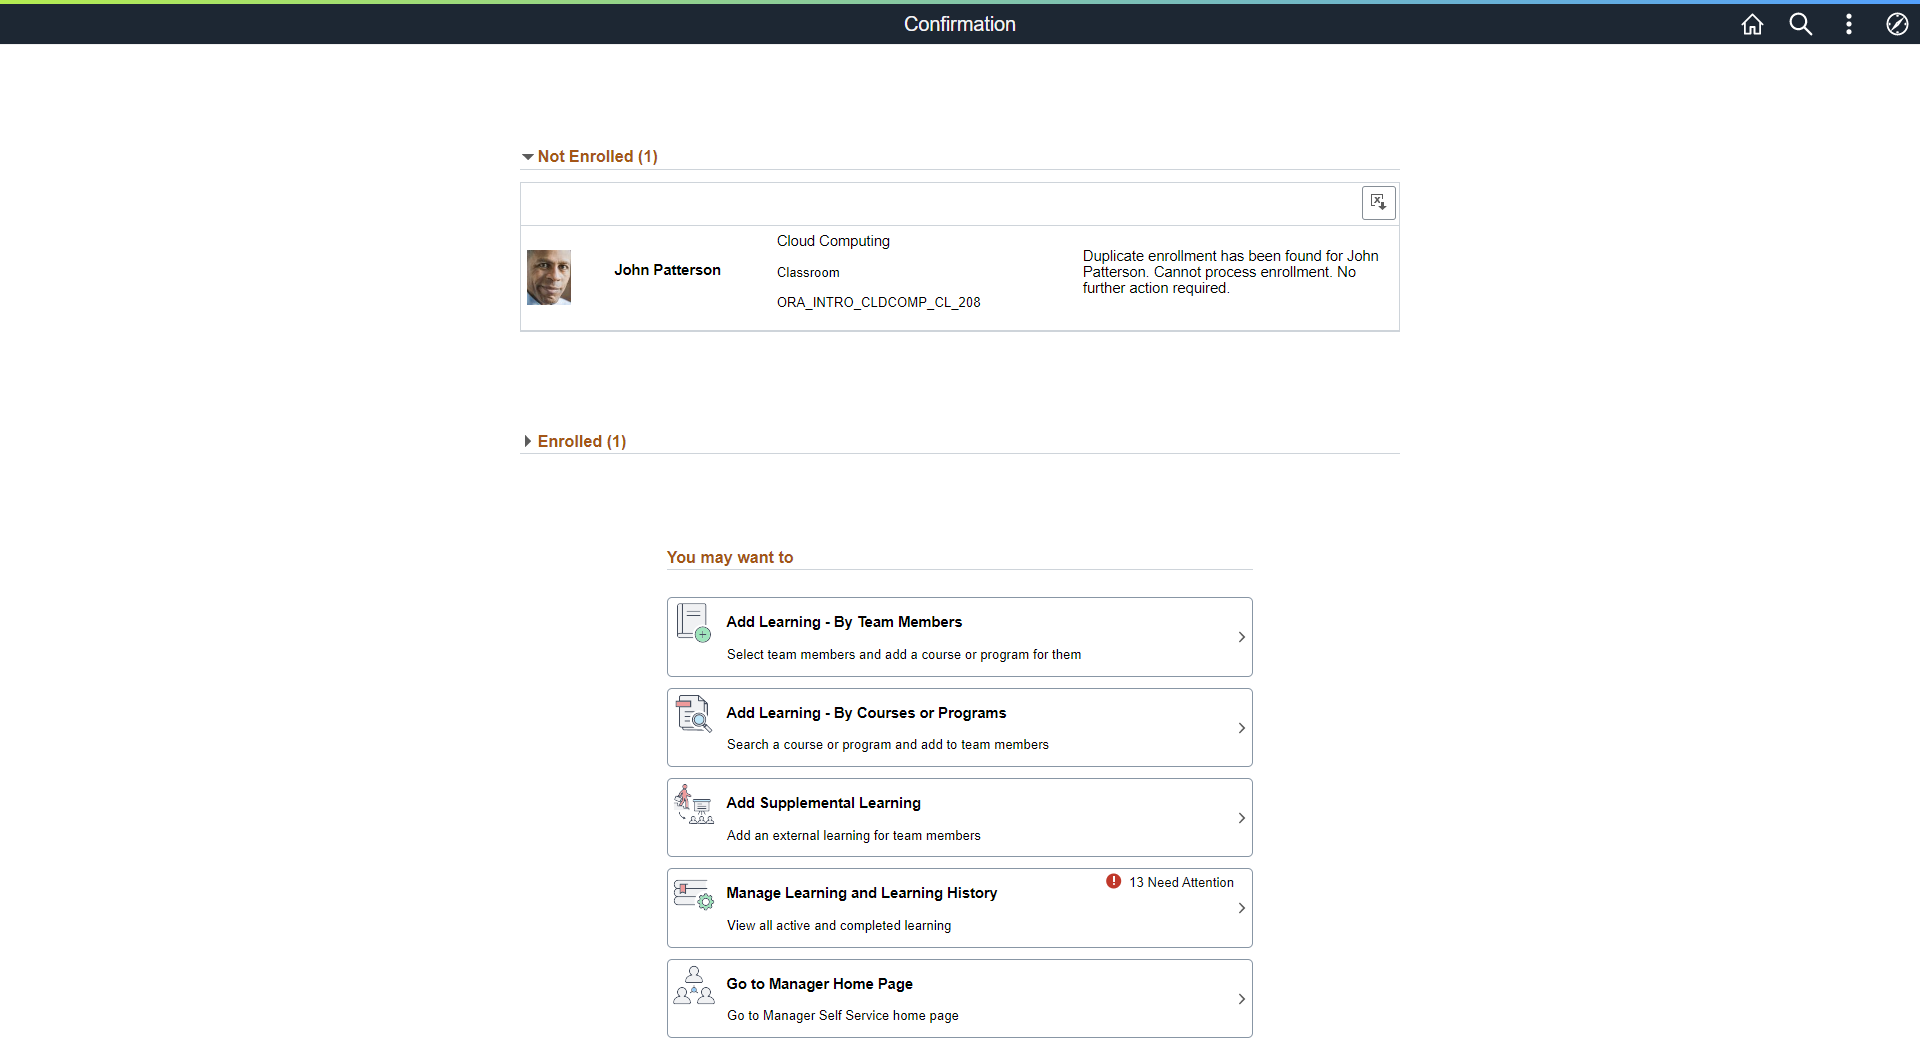This screenshot has height=1055, width=1920.
Task: Open chevron for Add Supplemental Learning
Action: pyautogui.click(x=1241, y=818)
